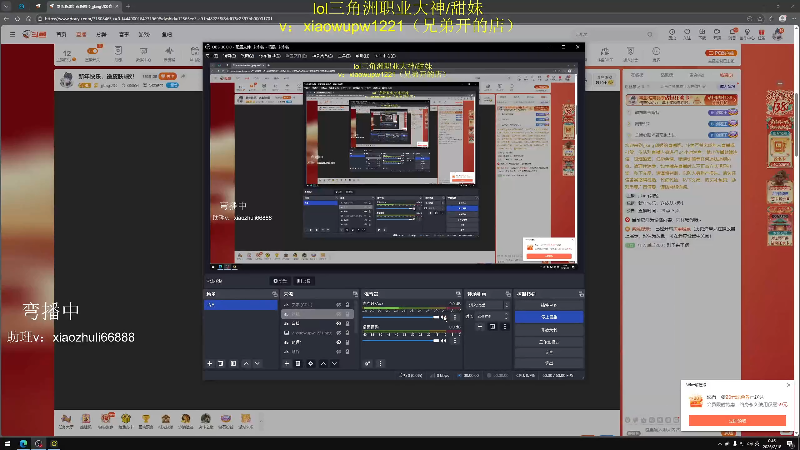
Task: Open source properties gear in Sources toolbar
Action: [310, 364]
